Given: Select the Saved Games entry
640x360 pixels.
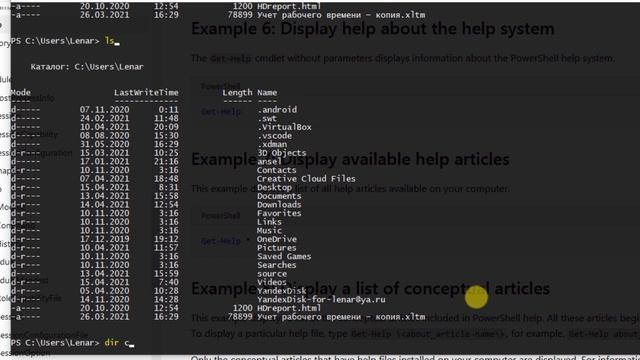Looking at the screenshot, I should coord(284,256).
